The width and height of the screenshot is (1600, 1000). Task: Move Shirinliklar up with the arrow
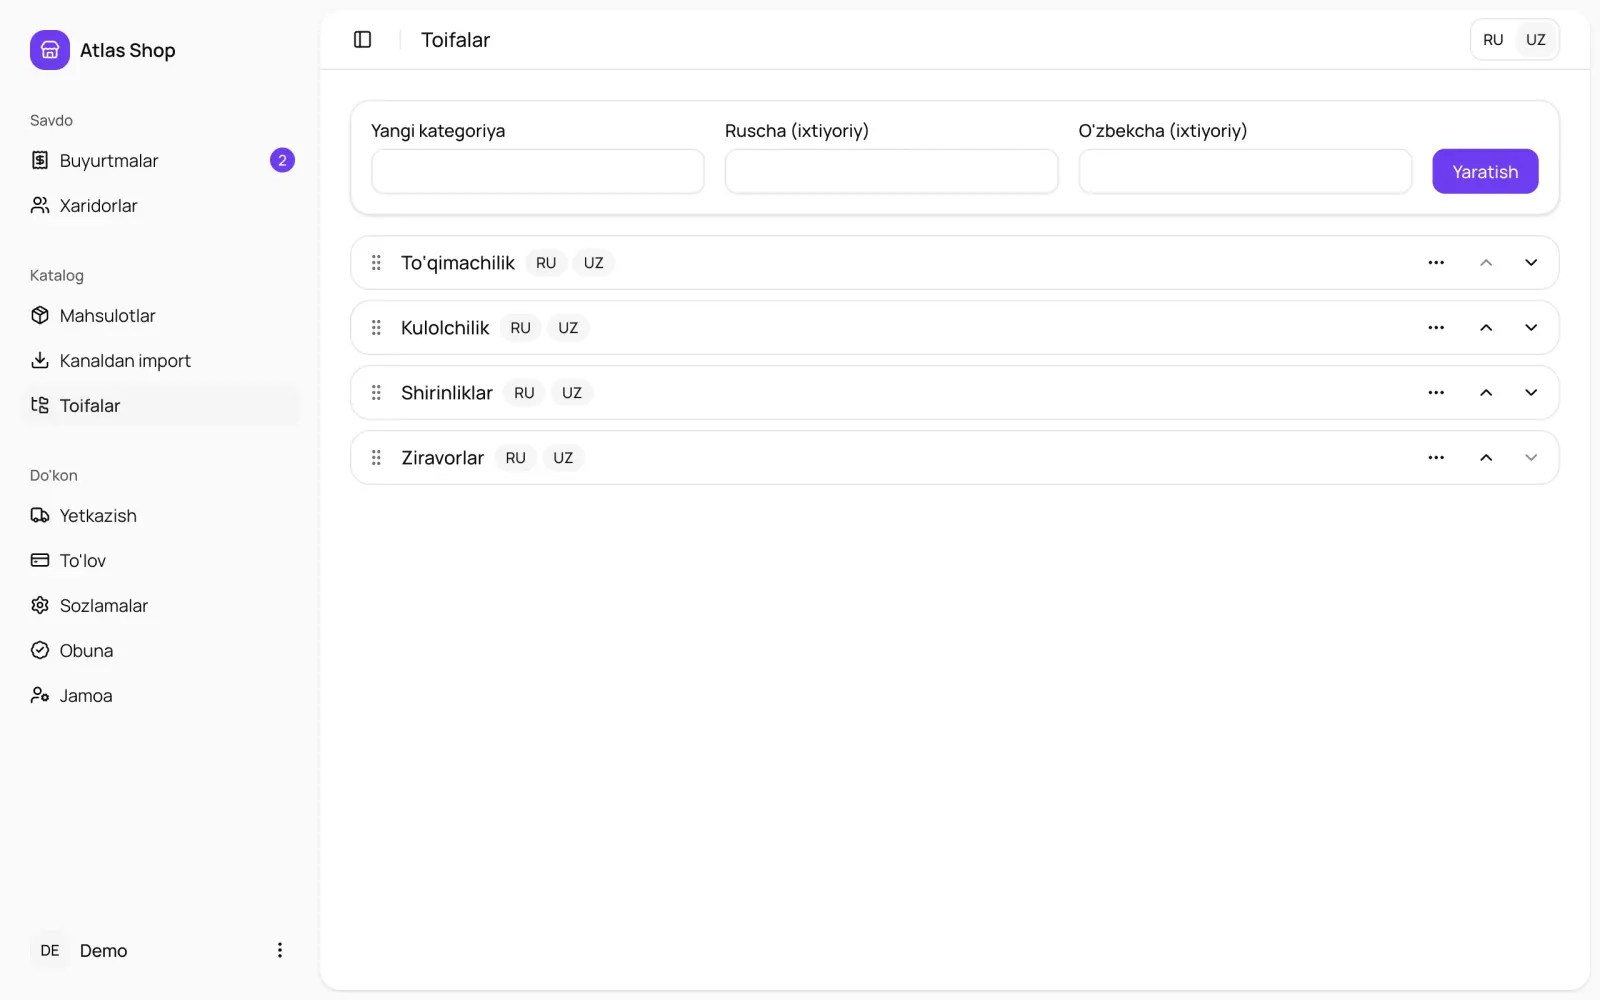point(1486,393)
